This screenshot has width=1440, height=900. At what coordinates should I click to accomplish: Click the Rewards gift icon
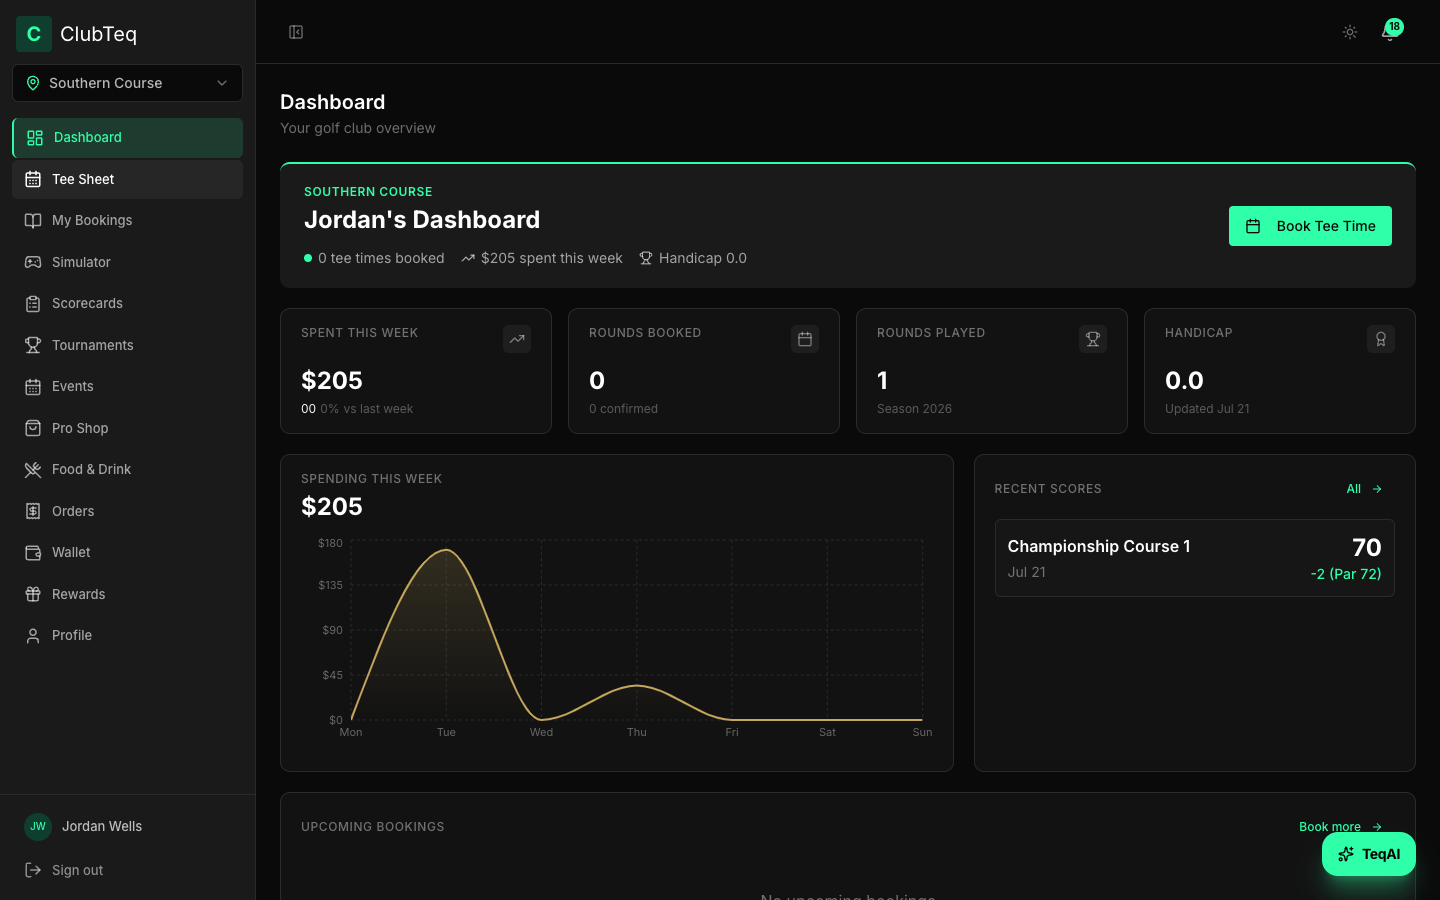pos(33,594)
